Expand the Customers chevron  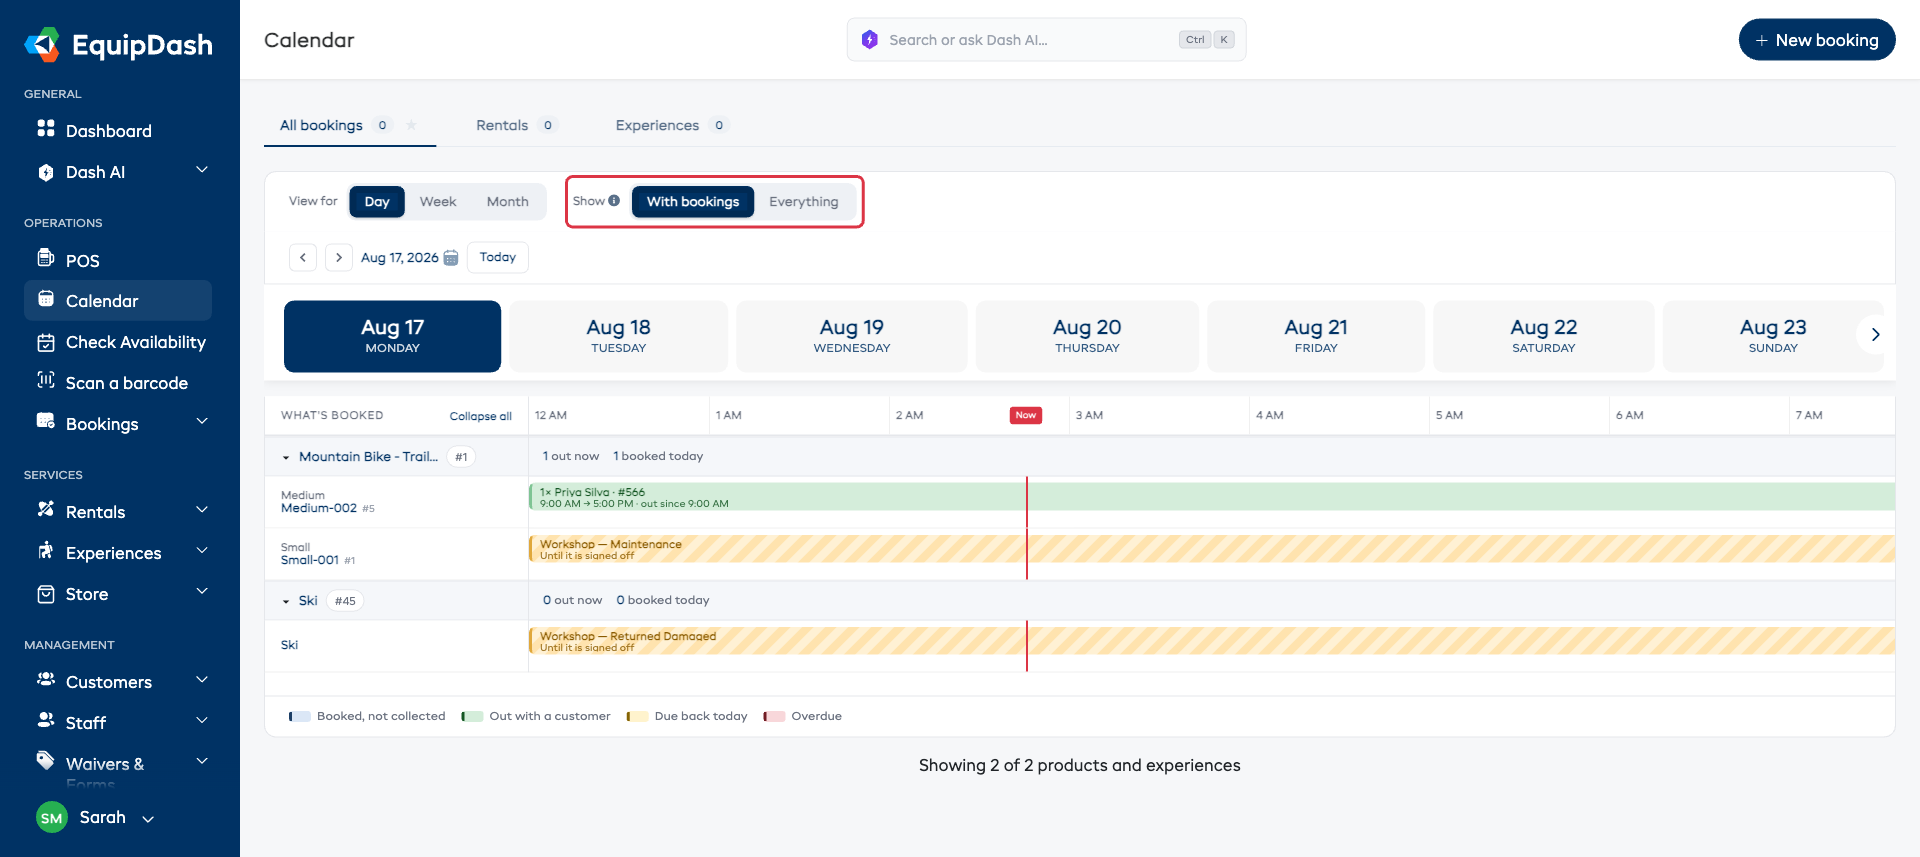pyautogui.click(x=202, y=680)
